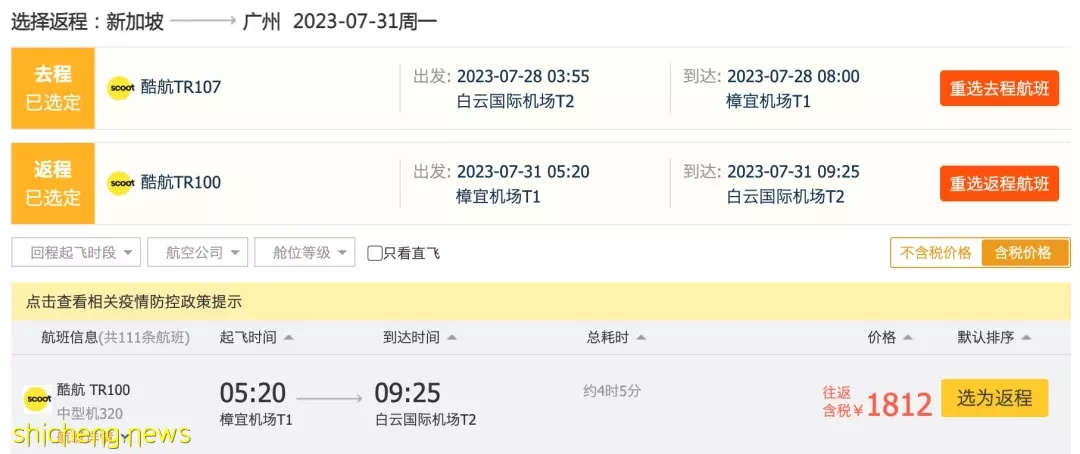Click Scoot logo in flight list result

pos(37,399)
